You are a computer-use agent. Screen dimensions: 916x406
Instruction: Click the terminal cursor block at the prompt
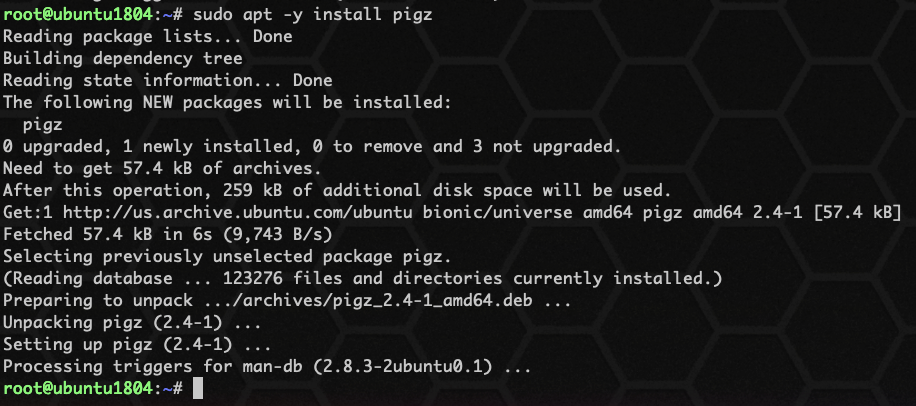point(197,388)
